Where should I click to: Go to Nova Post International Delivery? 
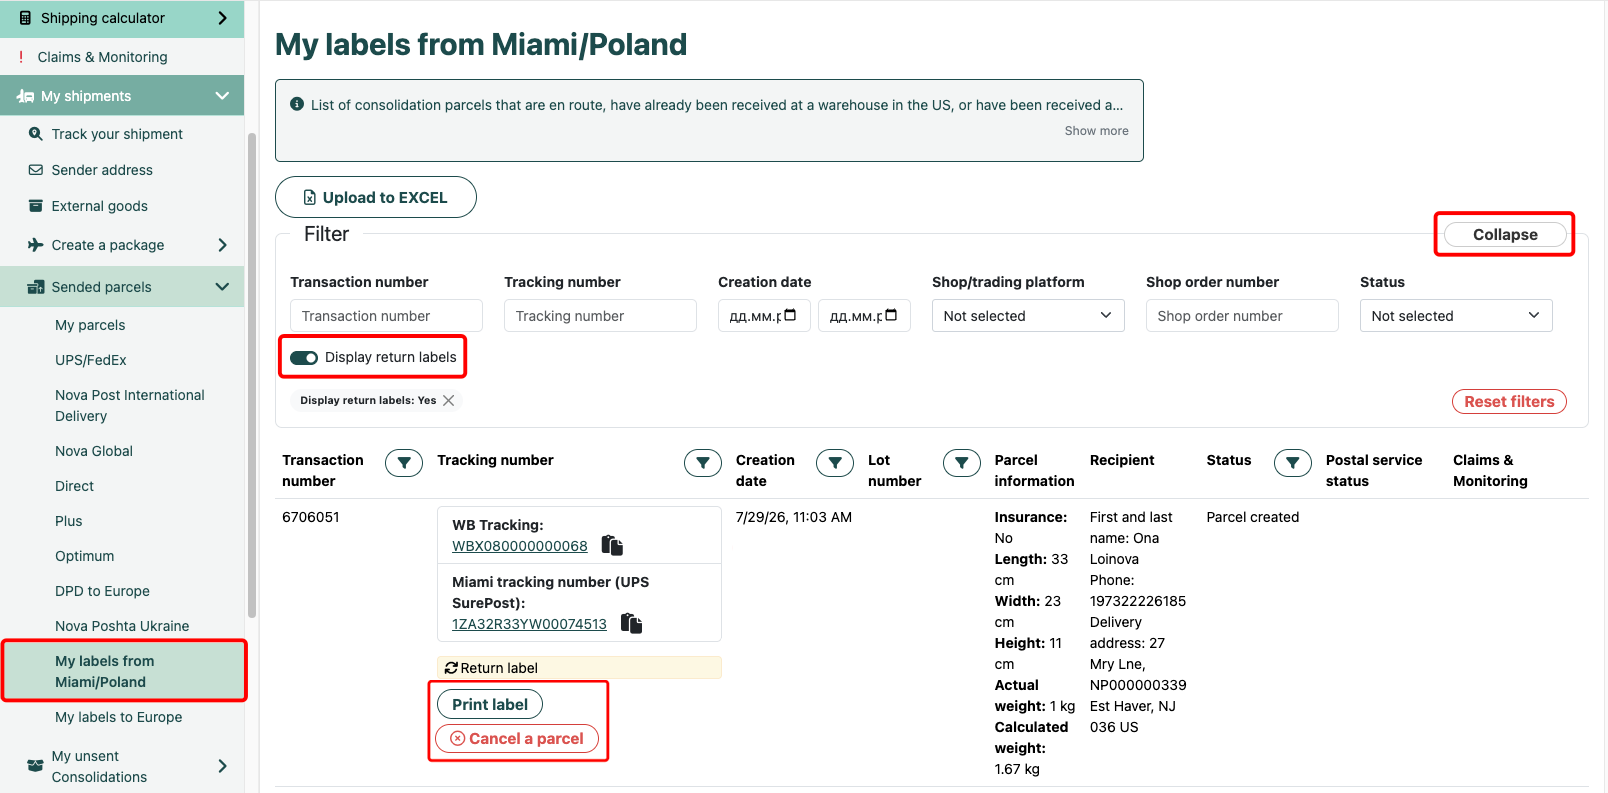[130, 406]
